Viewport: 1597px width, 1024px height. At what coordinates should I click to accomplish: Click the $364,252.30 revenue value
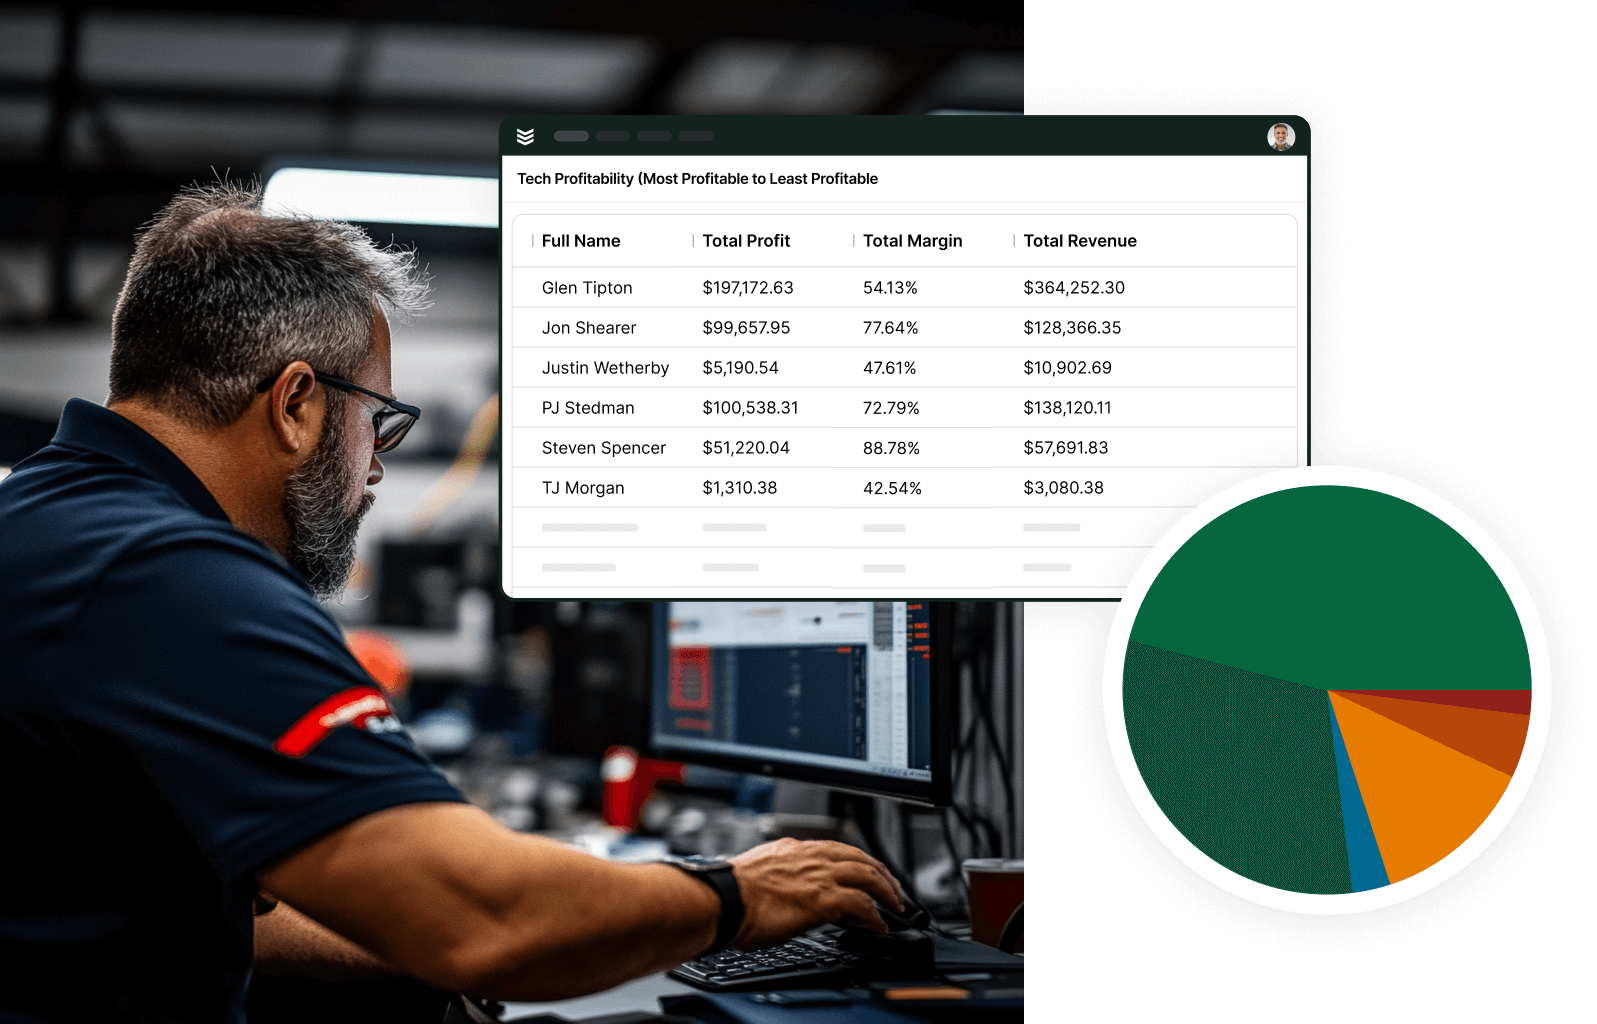click(1074, 288)
